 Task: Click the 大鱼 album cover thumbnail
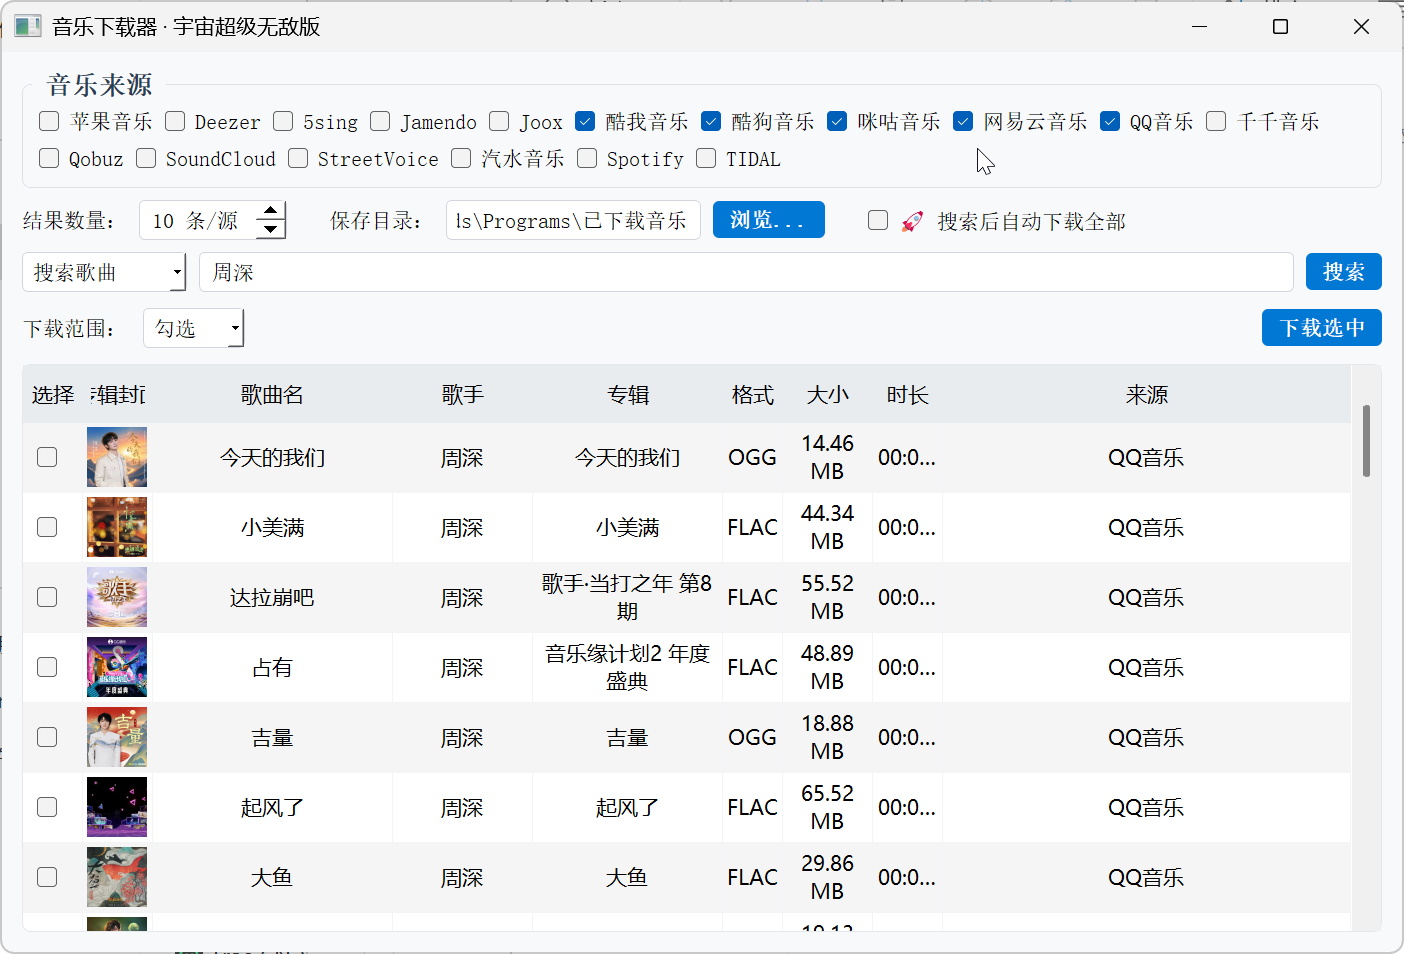pyautogui.click(x=117, y=877)
